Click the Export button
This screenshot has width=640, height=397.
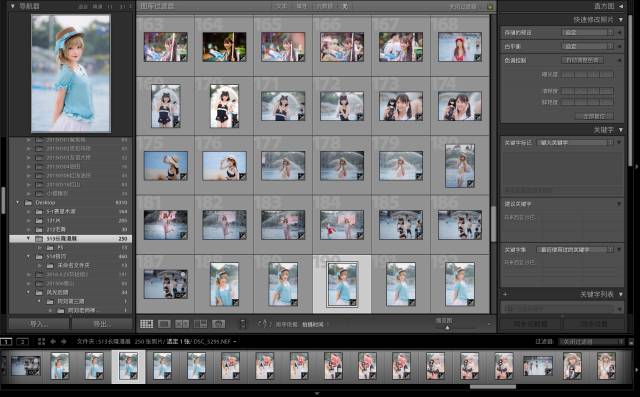(x=102, y=324)
